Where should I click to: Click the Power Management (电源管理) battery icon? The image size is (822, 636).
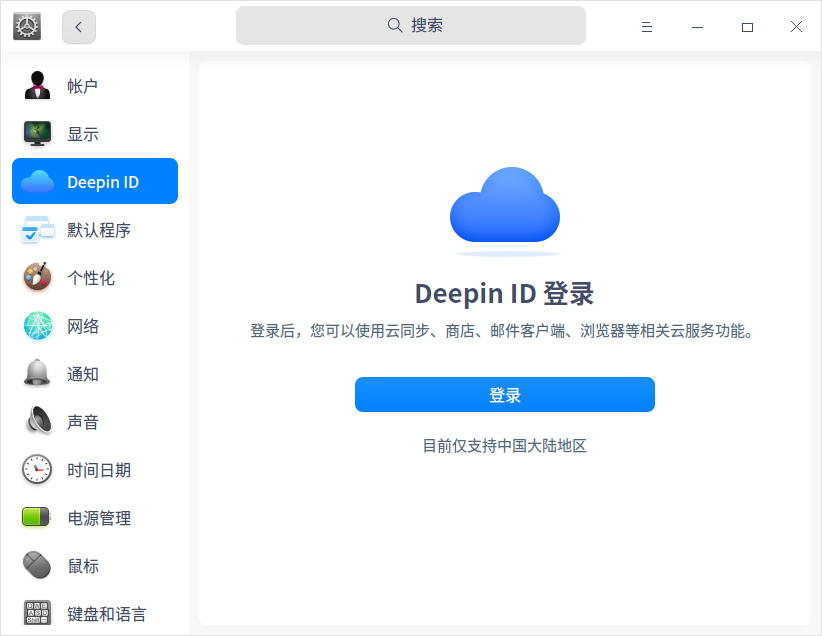pos(36,517)
